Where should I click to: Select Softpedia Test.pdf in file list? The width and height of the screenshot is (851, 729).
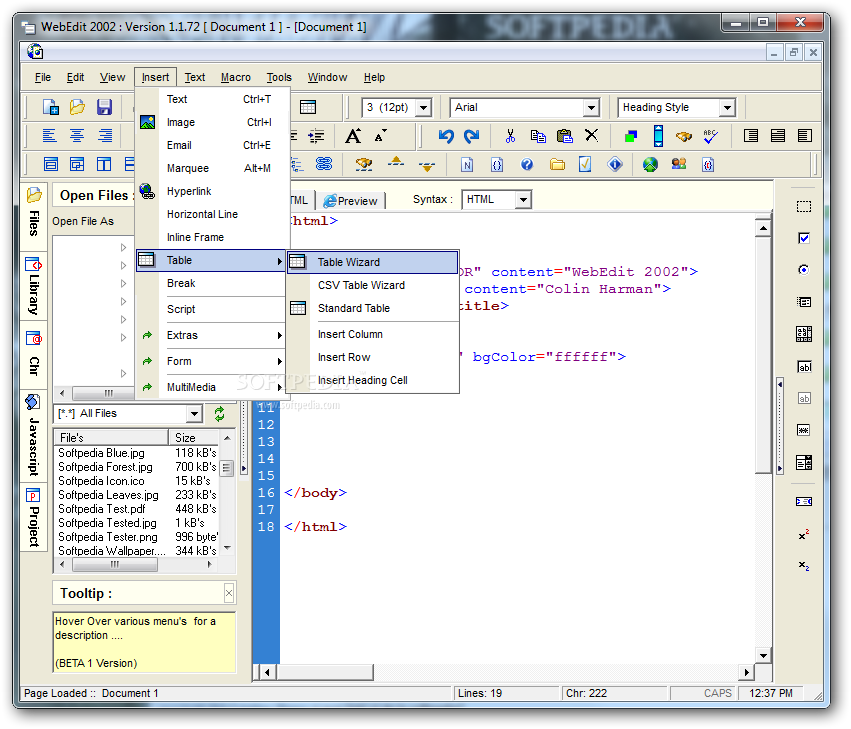pos(102,509)
